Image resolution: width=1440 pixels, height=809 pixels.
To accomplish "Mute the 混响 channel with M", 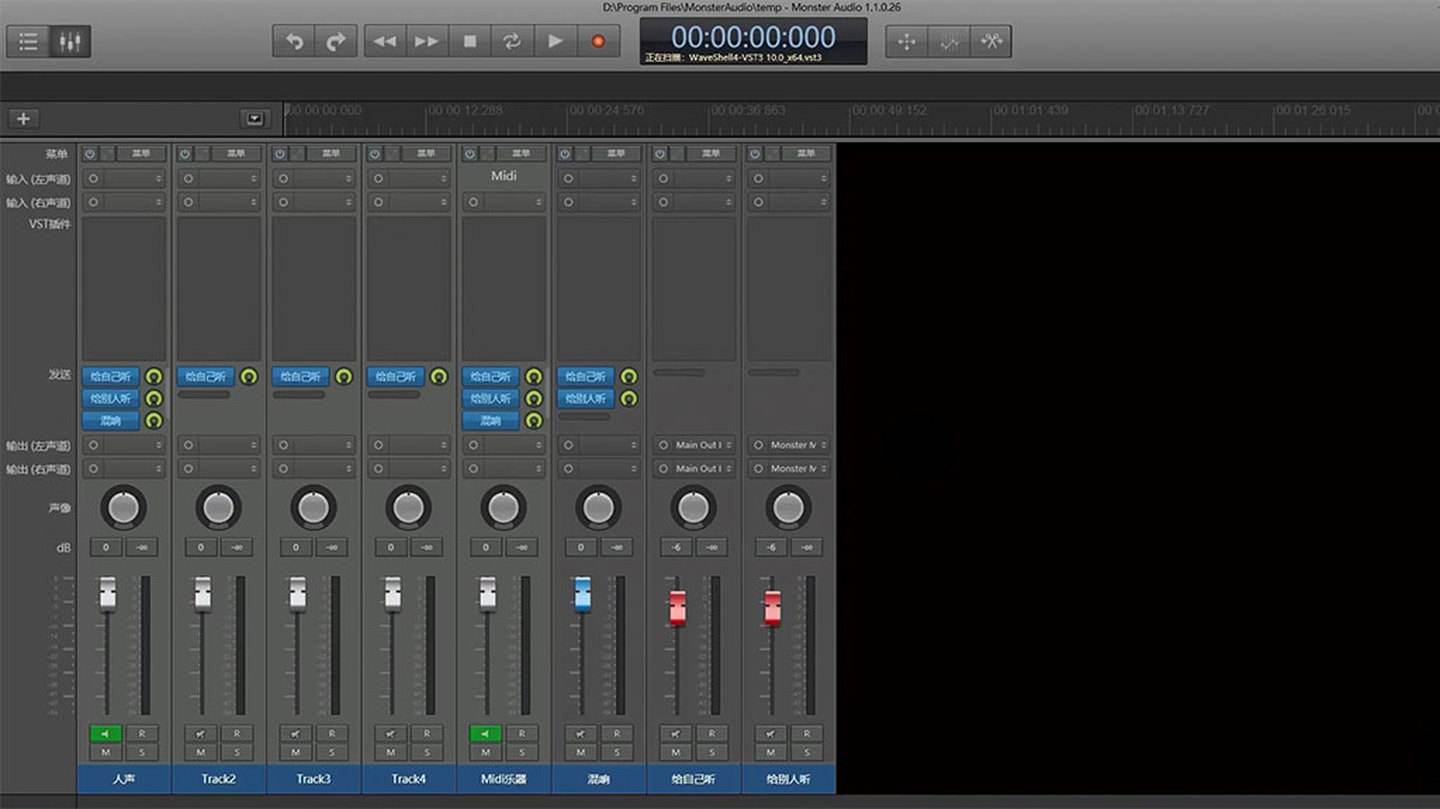I will tap(581, 752).
